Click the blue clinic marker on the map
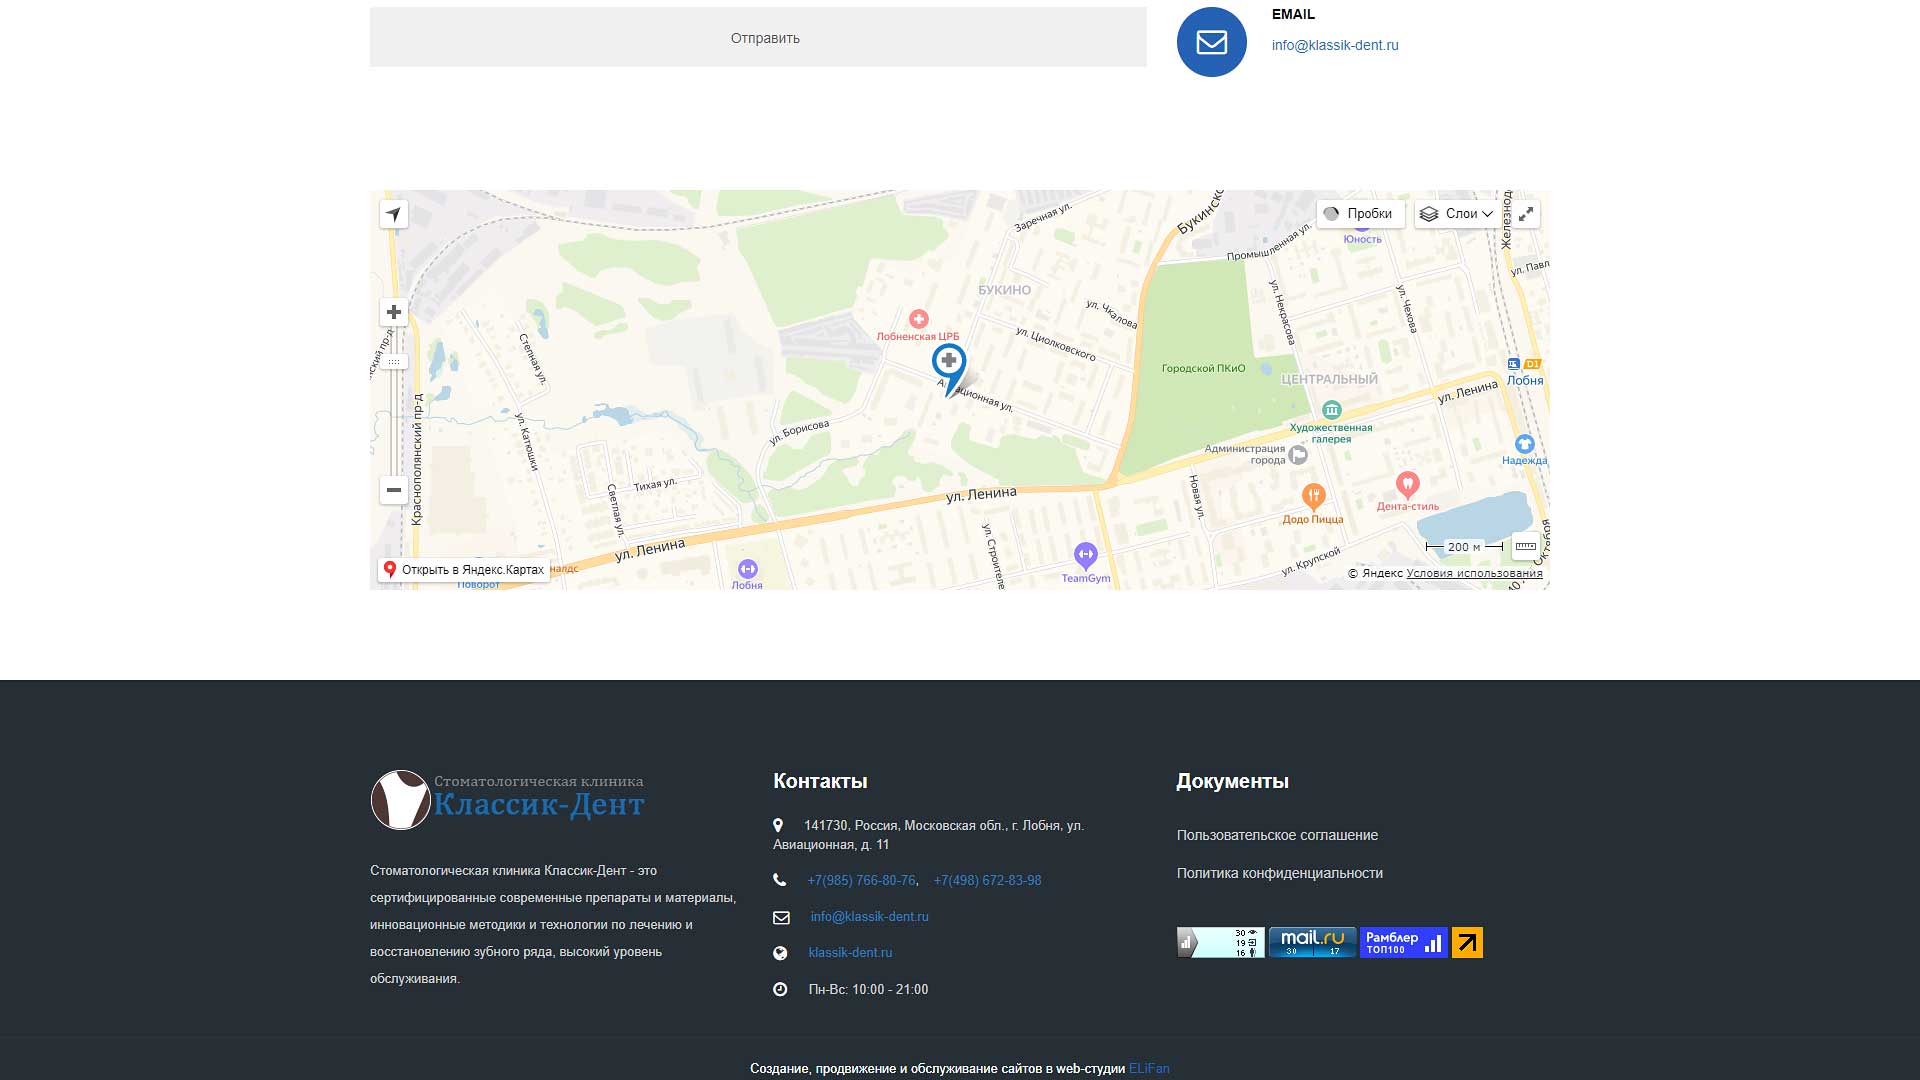This screenshot has height=1080, width=1920. click(x=949, y=363)
